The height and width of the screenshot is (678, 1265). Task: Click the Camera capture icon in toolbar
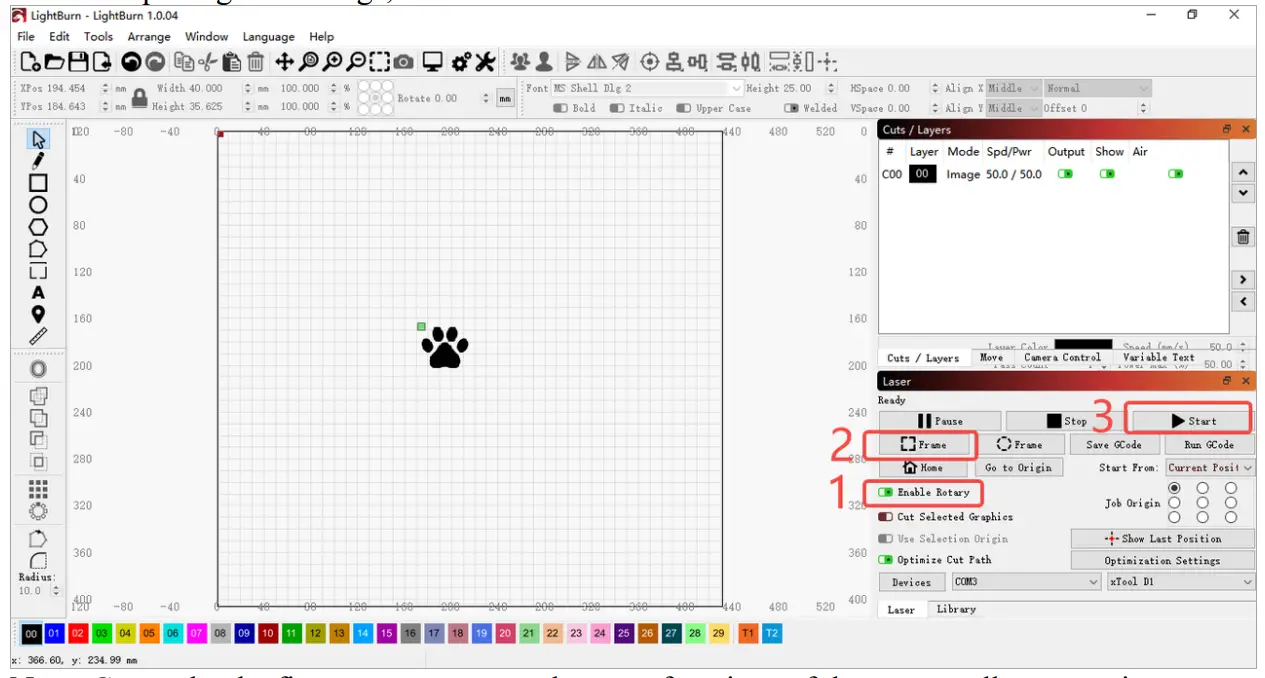[403, 62]
